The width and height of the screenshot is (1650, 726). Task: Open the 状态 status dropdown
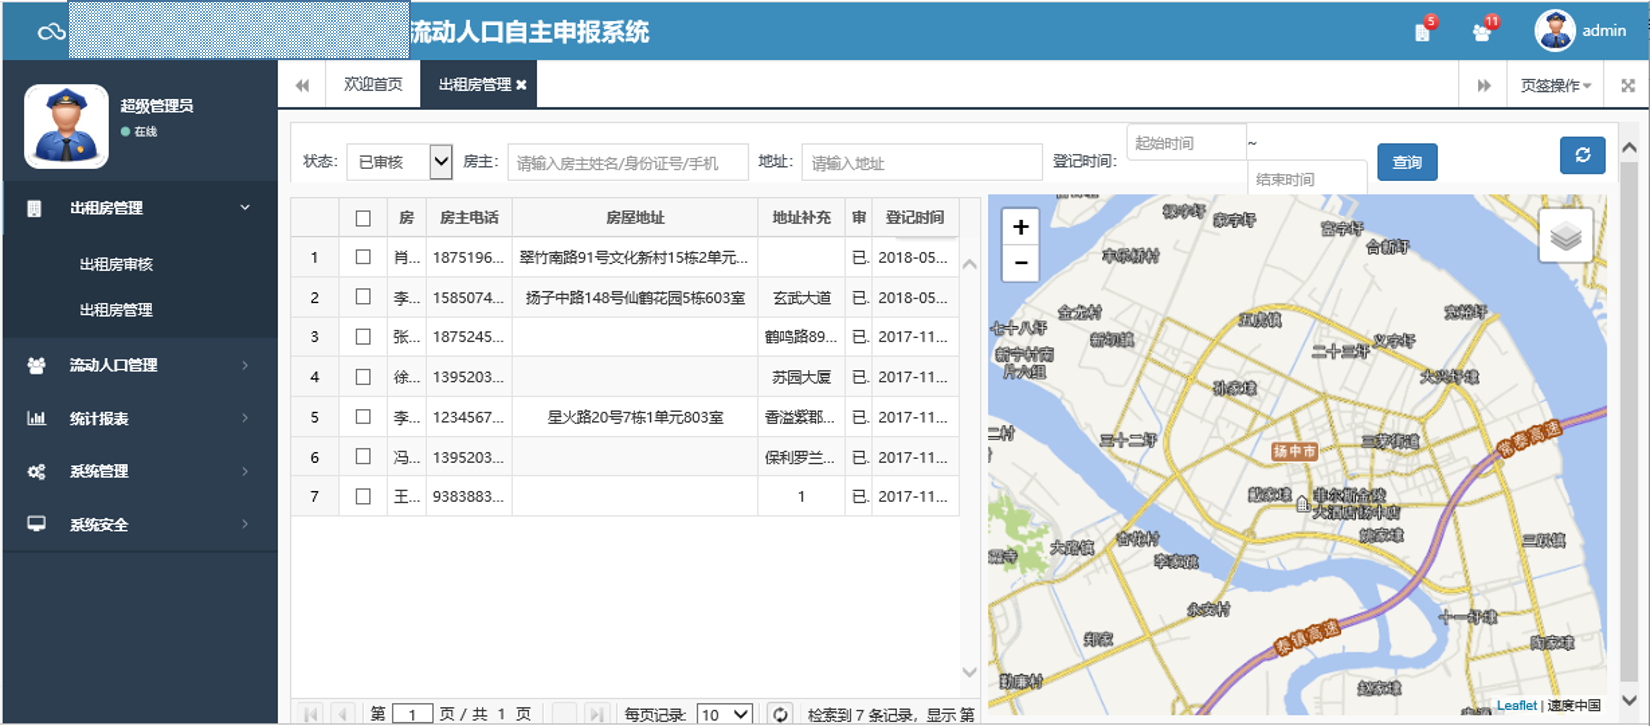point(400,162)
